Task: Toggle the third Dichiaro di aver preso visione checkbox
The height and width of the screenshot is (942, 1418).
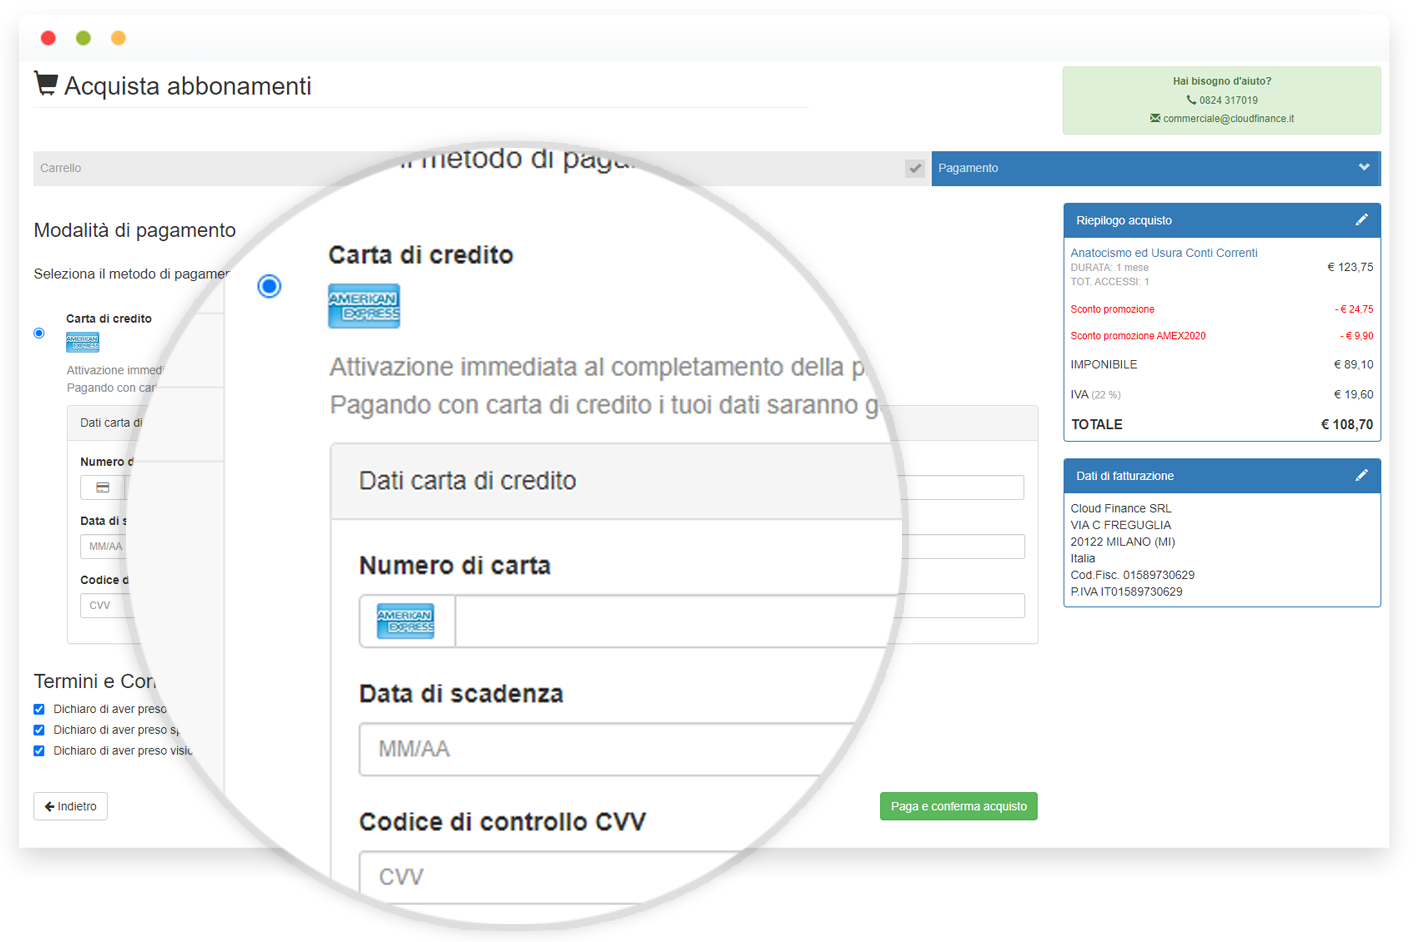Action: click(x=39, y=751)
